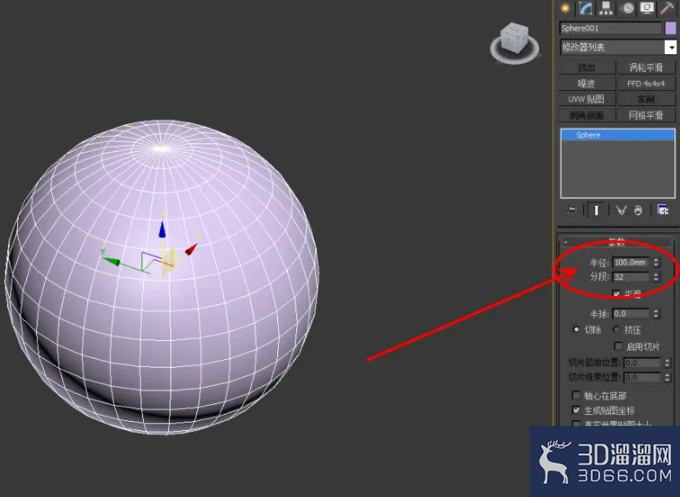The width and height of the screenshot is (680, 497).
Task: Click the blue Z-axis gizmo arrow
Action: click(162, 229)
